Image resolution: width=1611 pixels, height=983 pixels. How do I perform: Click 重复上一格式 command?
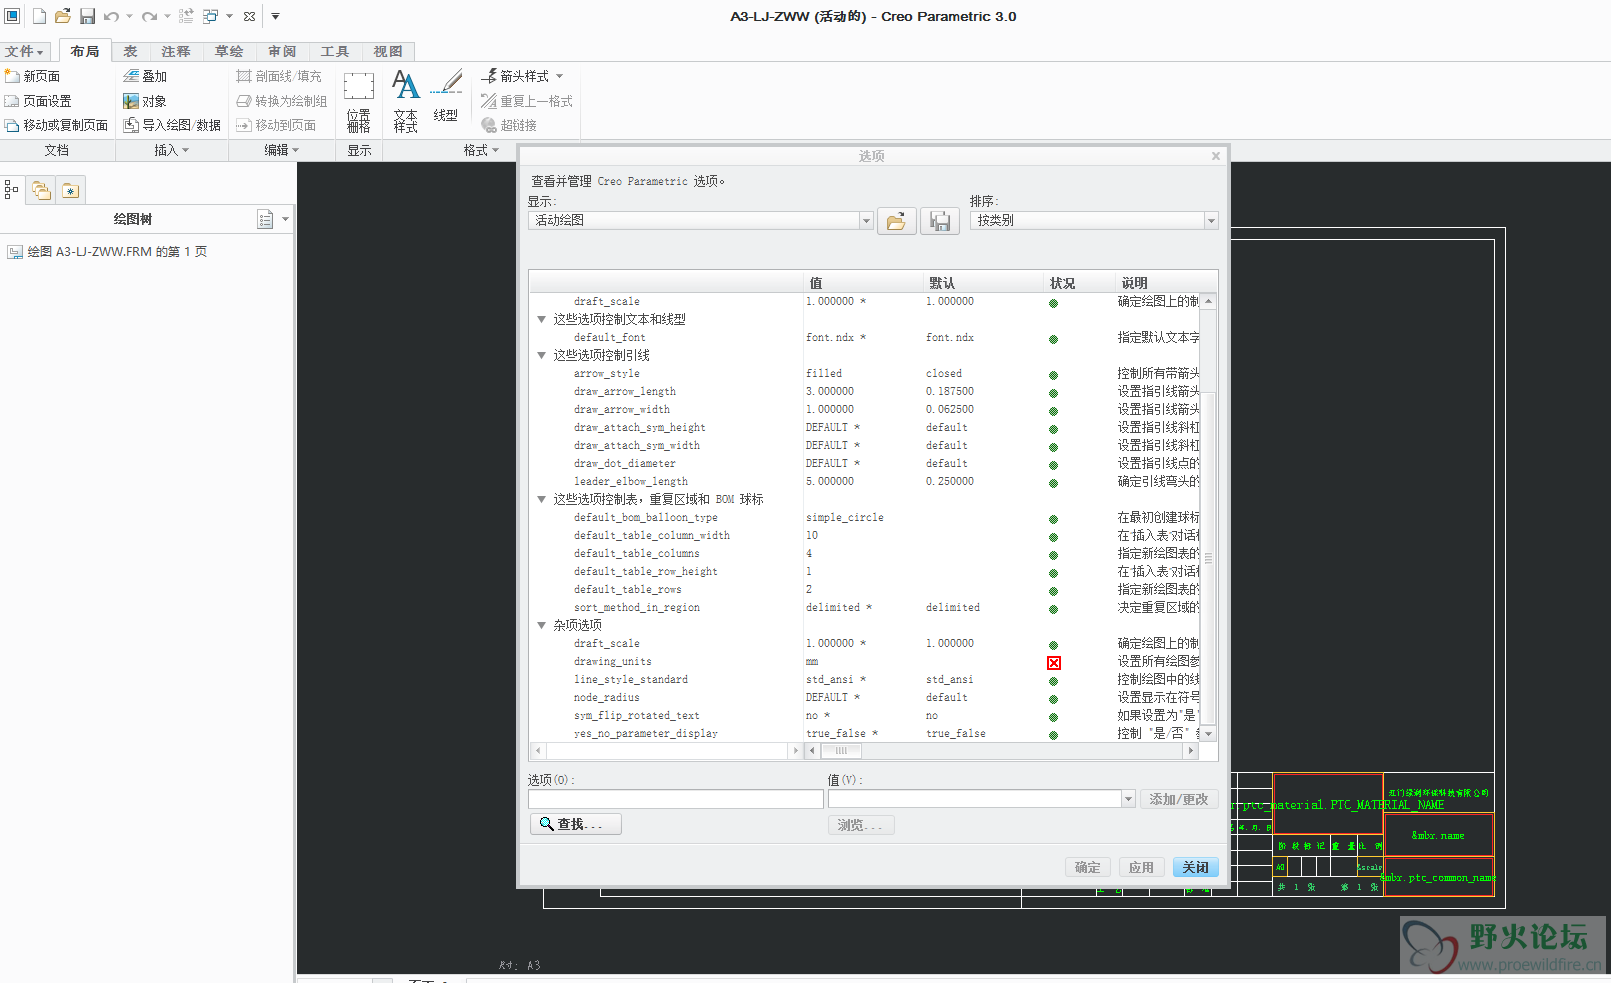pyautogui.click(x=527, y=101)
